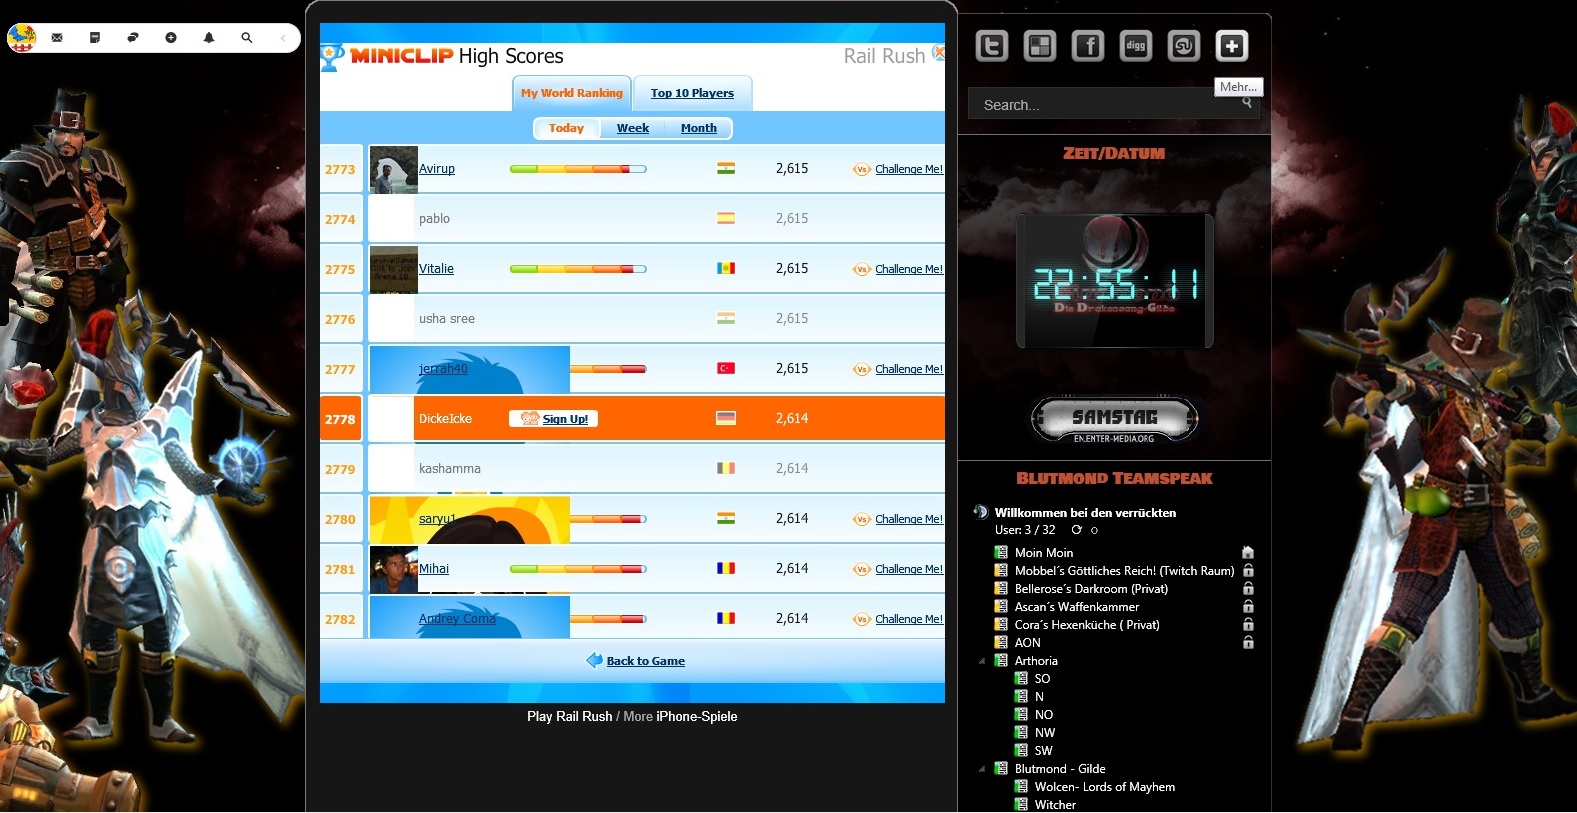Image resolution: width=1577 pixels, height=813 pixels.
Task: Click the magnifier in the sidebar search box
Action: [1247, 102]
